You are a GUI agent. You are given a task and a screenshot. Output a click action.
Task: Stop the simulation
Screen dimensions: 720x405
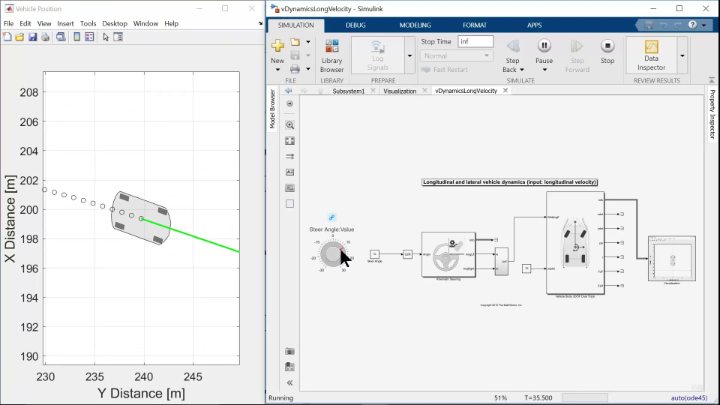pos(607,51)
